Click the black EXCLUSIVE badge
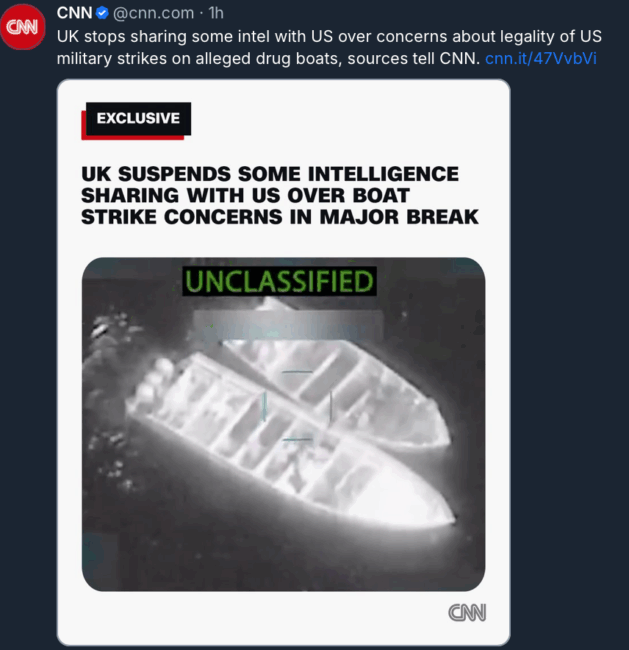 tap(138, 118)
